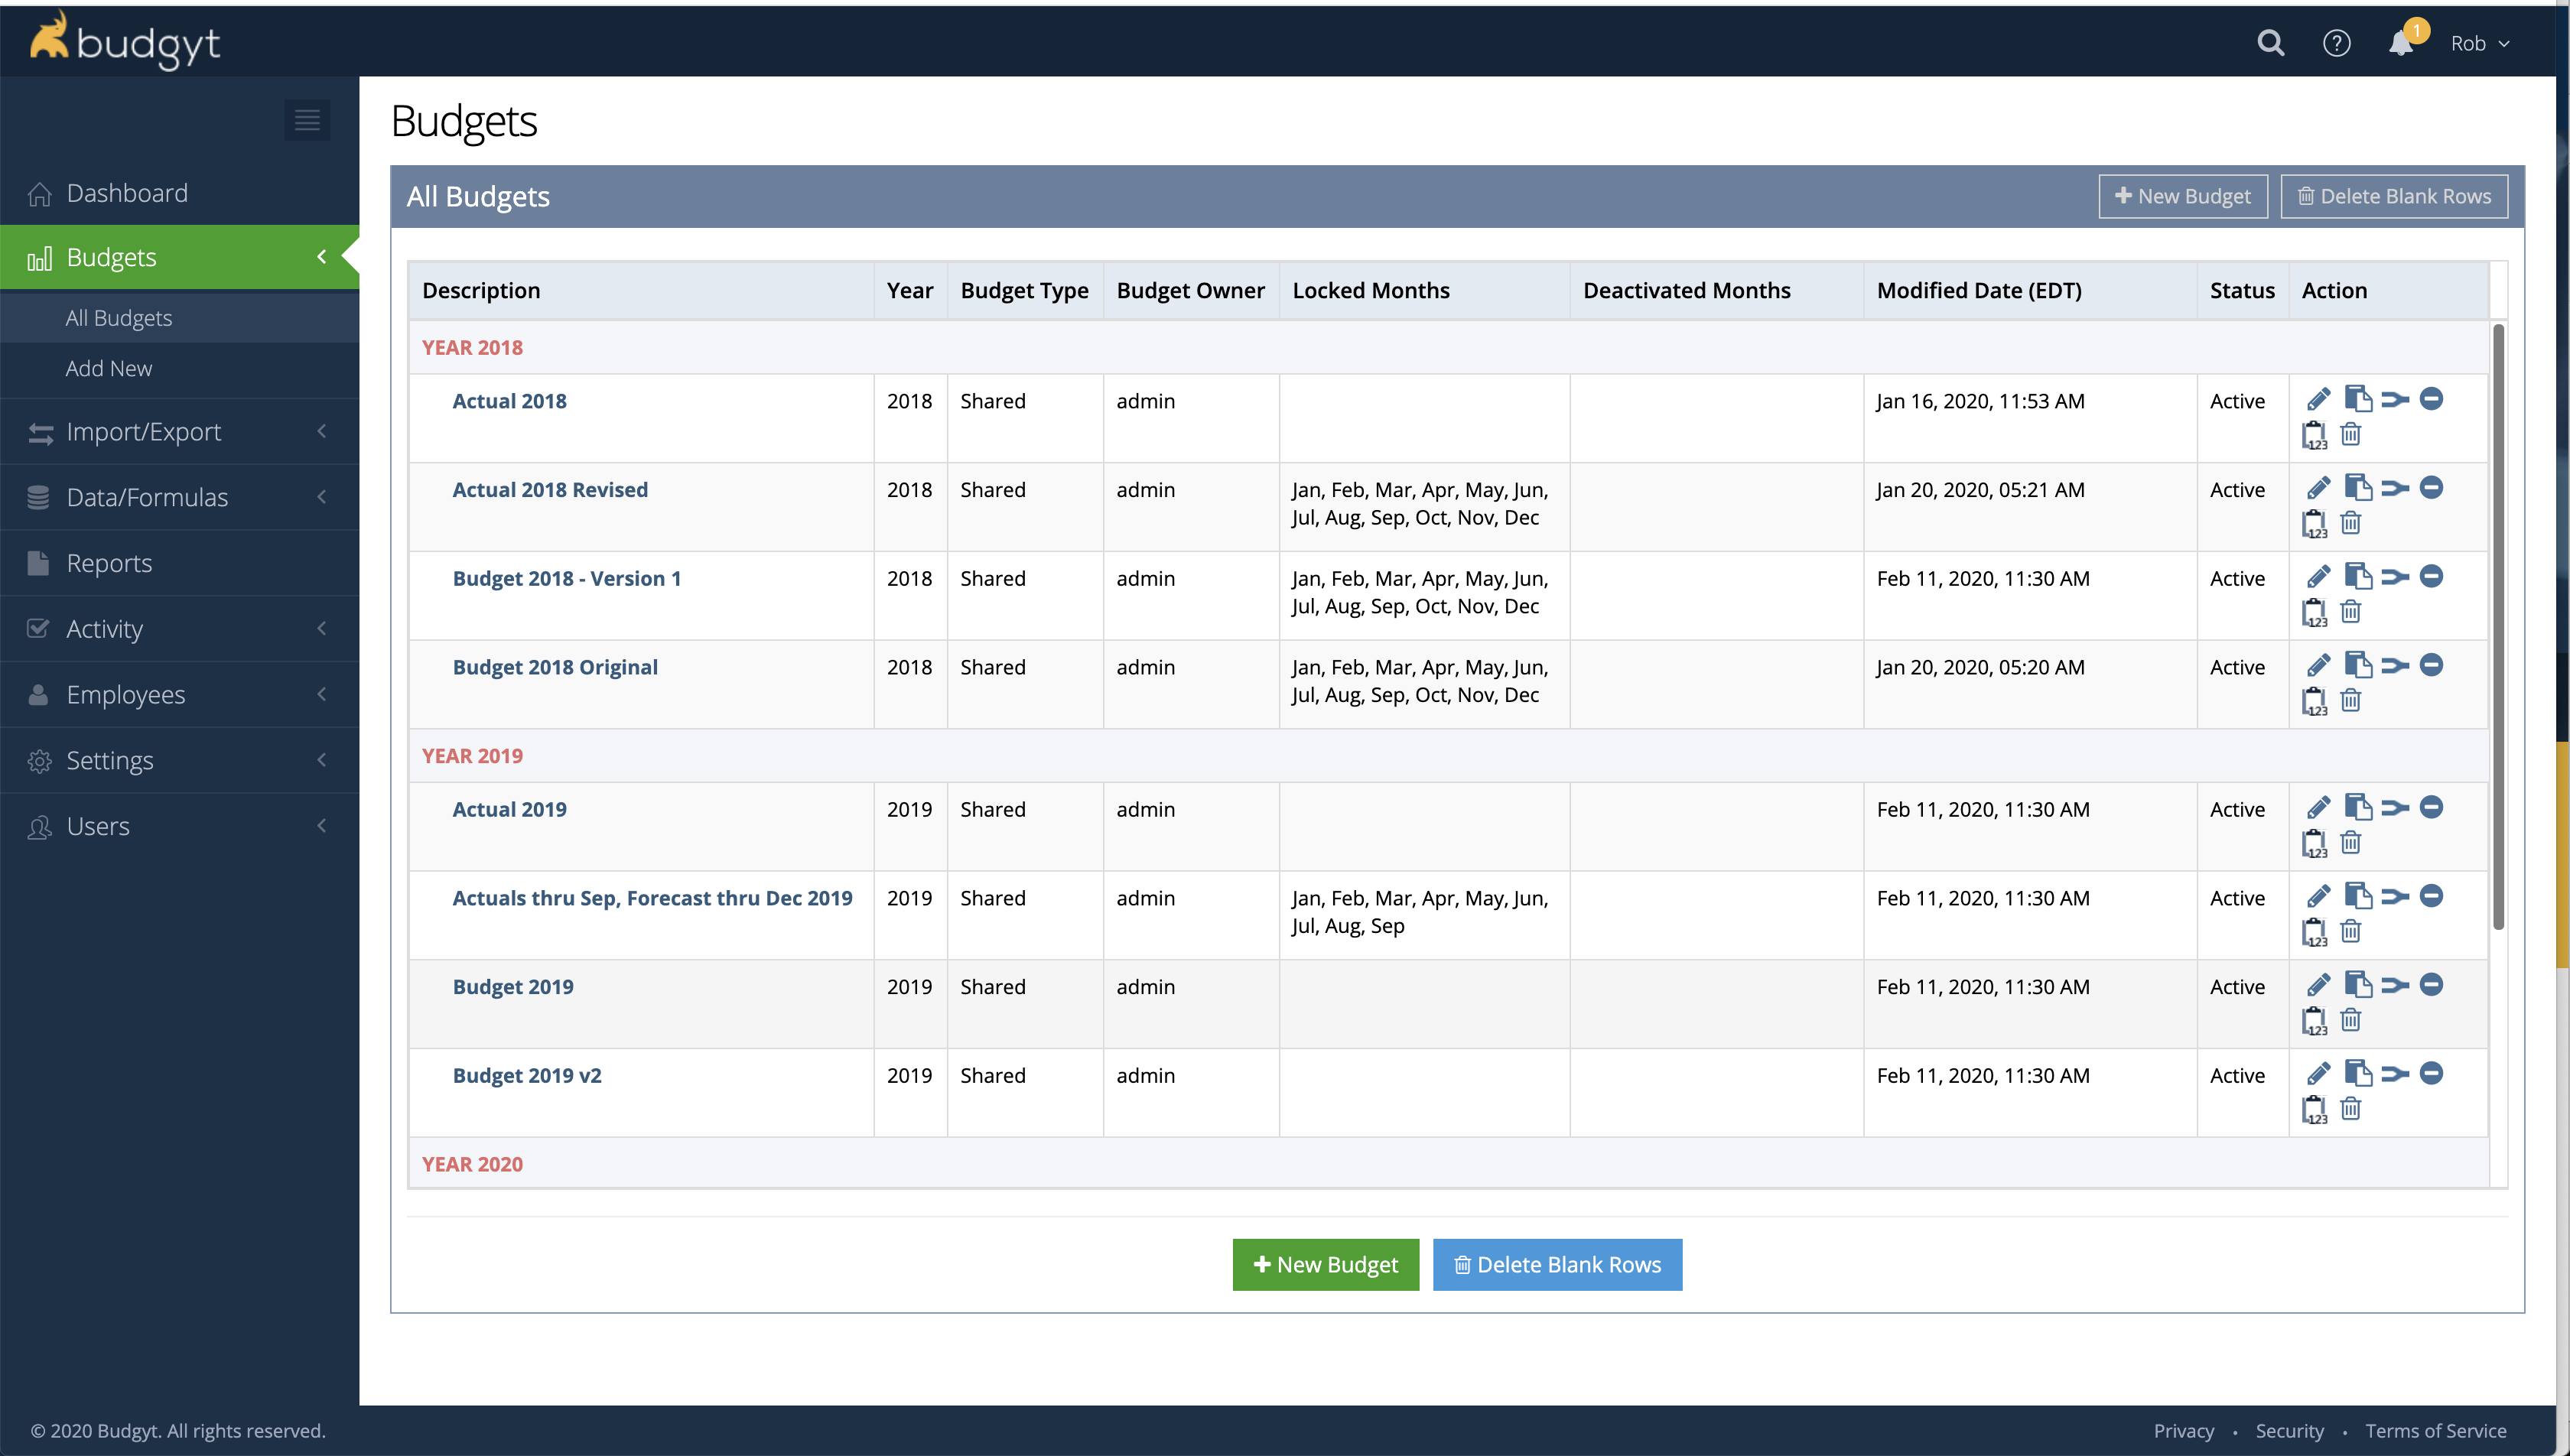Click the green New Budget button
This screenshot has width=2570, height=1456.
(x=1325, y=1265)
